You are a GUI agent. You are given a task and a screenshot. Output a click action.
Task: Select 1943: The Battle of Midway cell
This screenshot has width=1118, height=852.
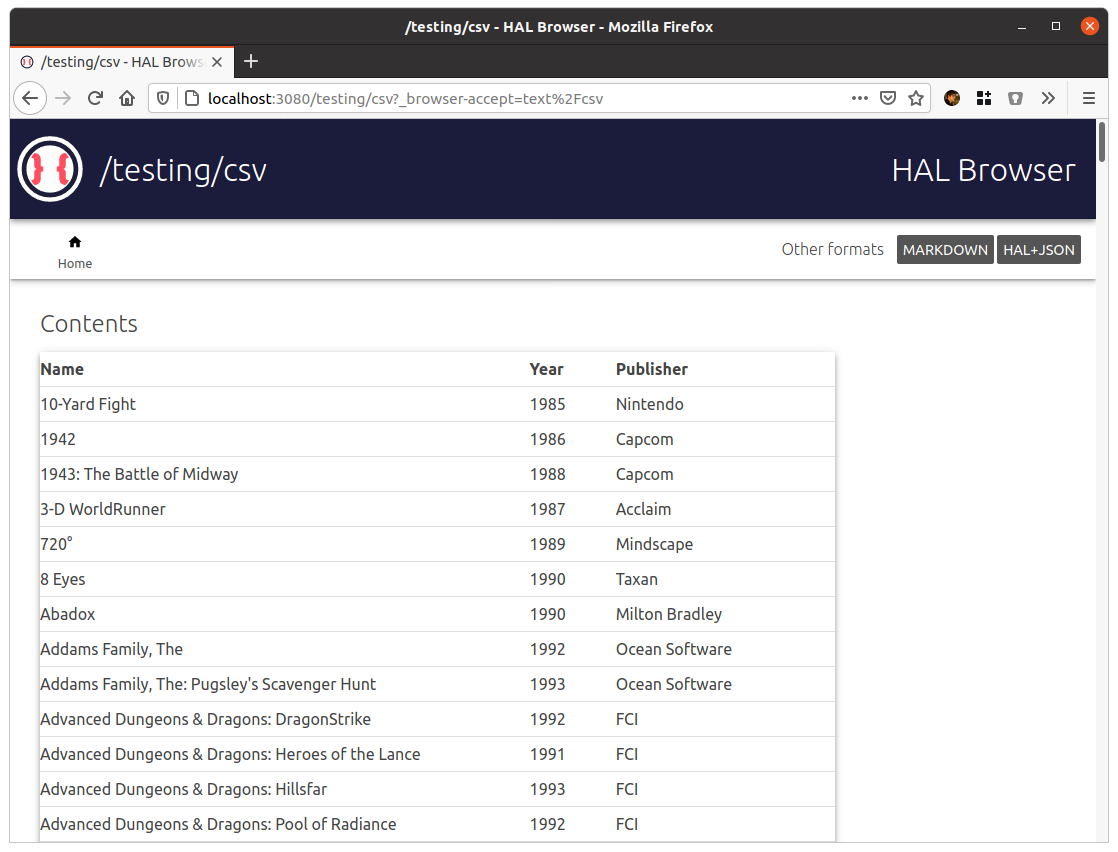(x=139, y=474)
